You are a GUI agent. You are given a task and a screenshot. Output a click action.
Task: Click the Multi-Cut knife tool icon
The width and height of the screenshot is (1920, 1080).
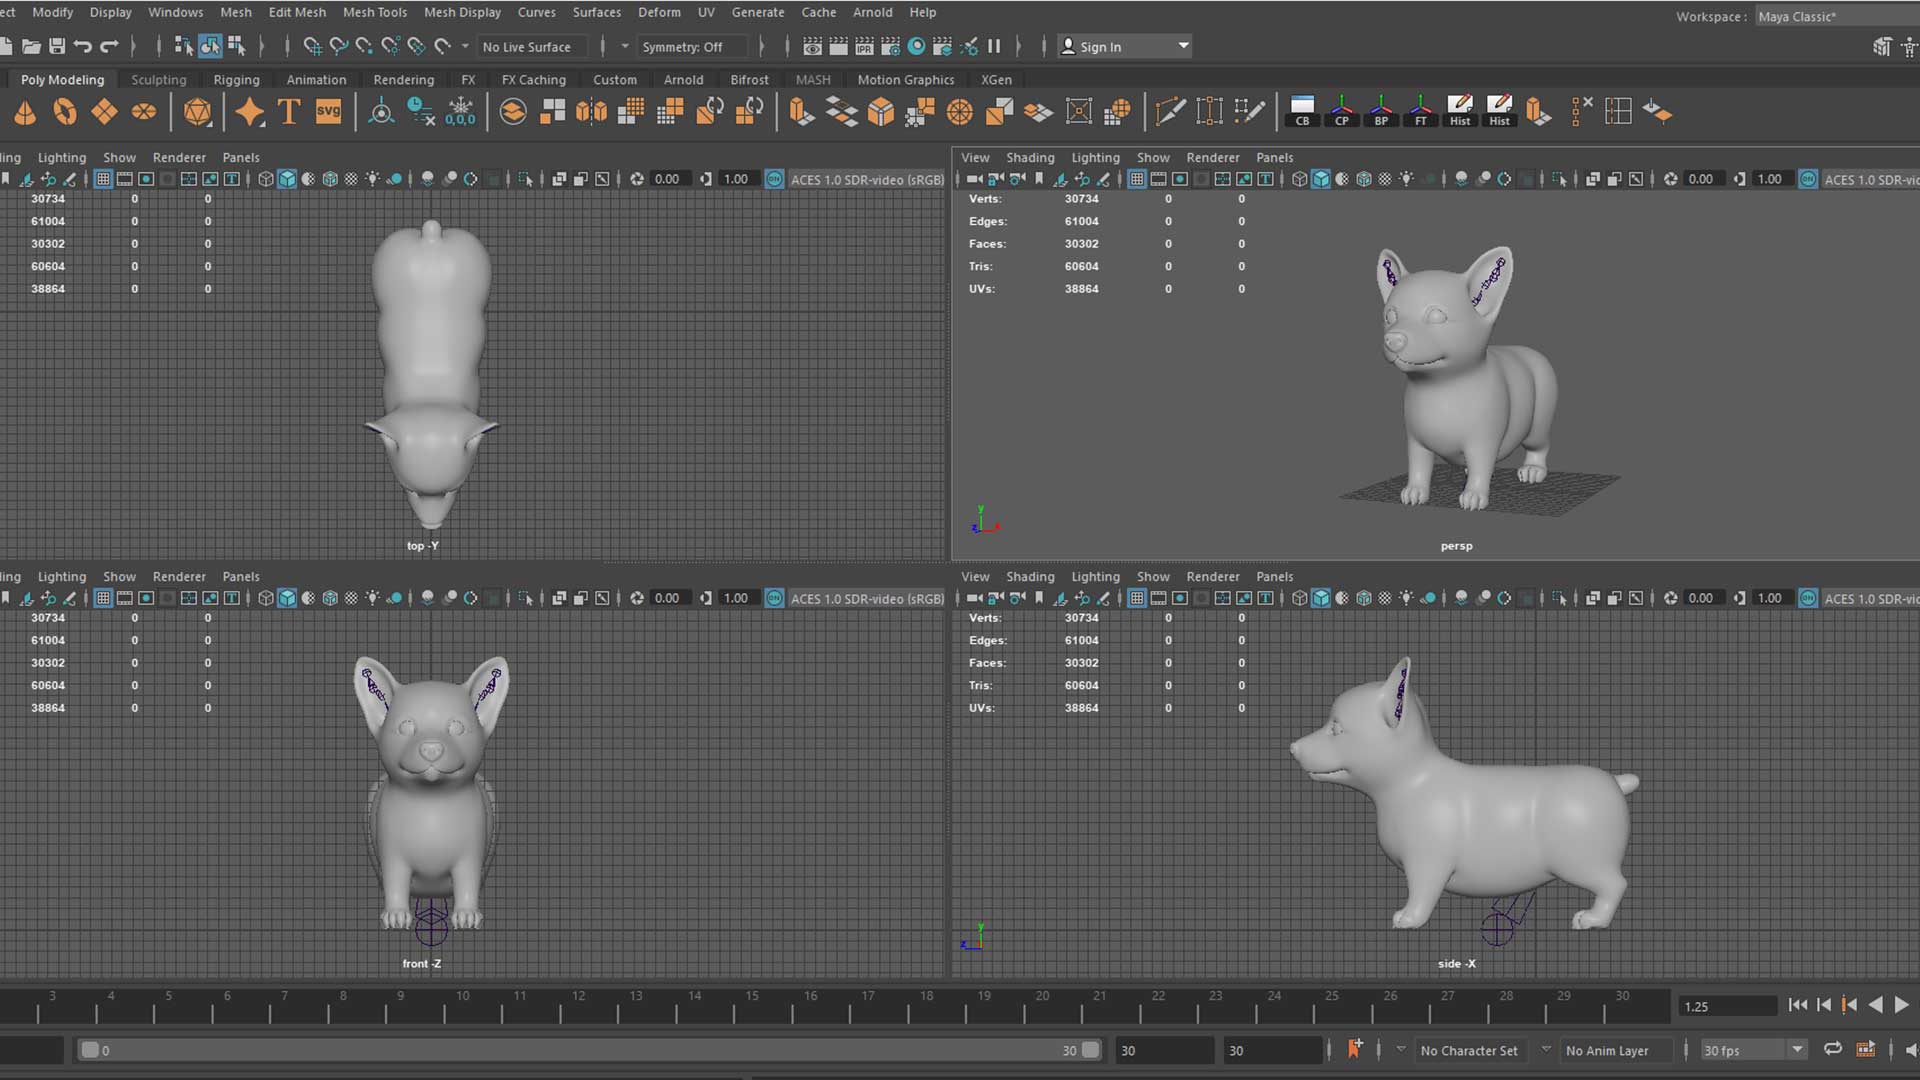1170,112
